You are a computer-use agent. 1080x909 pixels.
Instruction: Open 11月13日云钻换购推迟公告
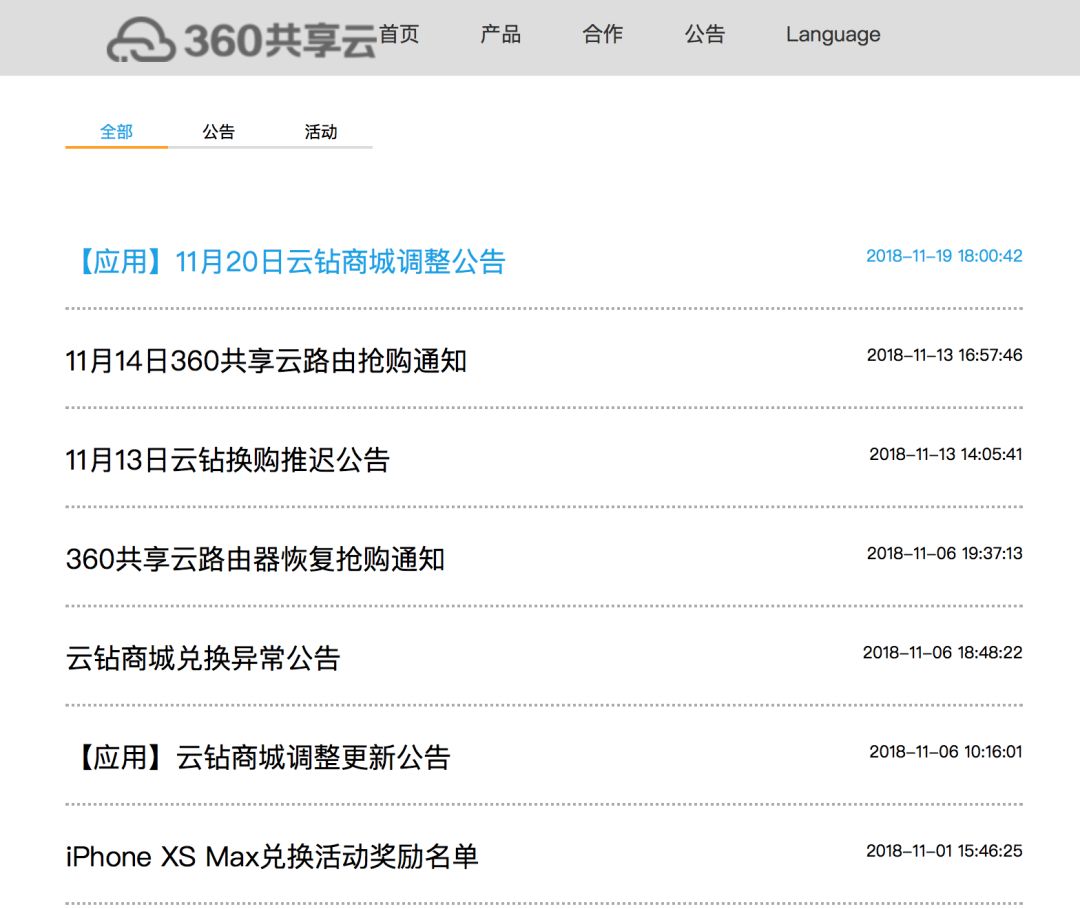point(227,460)
